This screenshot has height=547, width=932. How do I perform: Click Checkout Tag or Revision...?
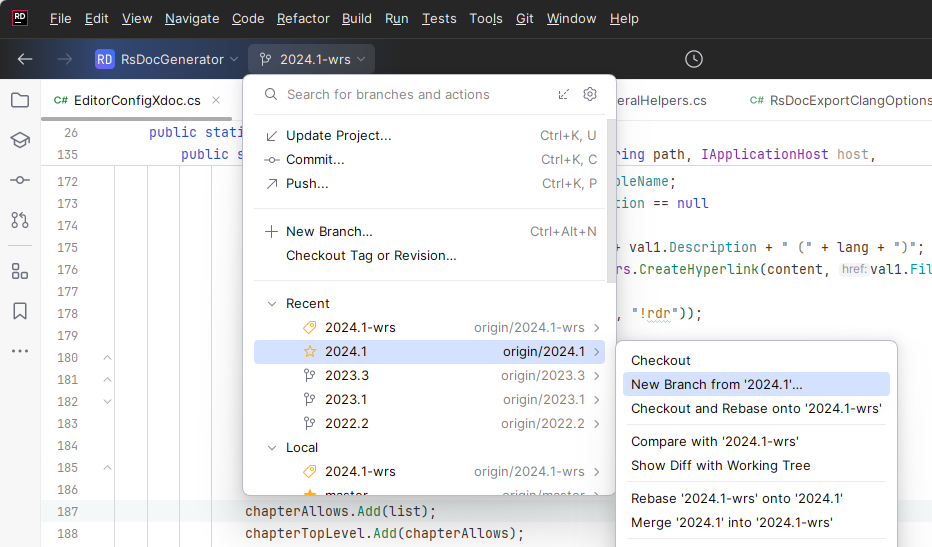(371, 255)
